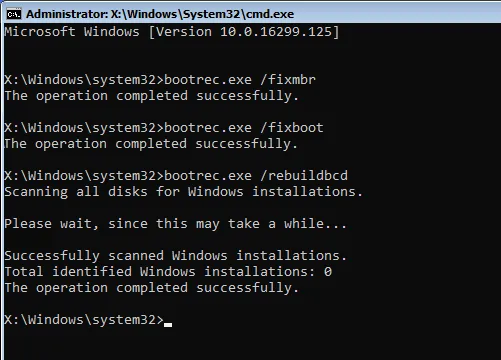Click the bootrec.exe /fixboot command line

pyautogui.click(x=164, y=128)
